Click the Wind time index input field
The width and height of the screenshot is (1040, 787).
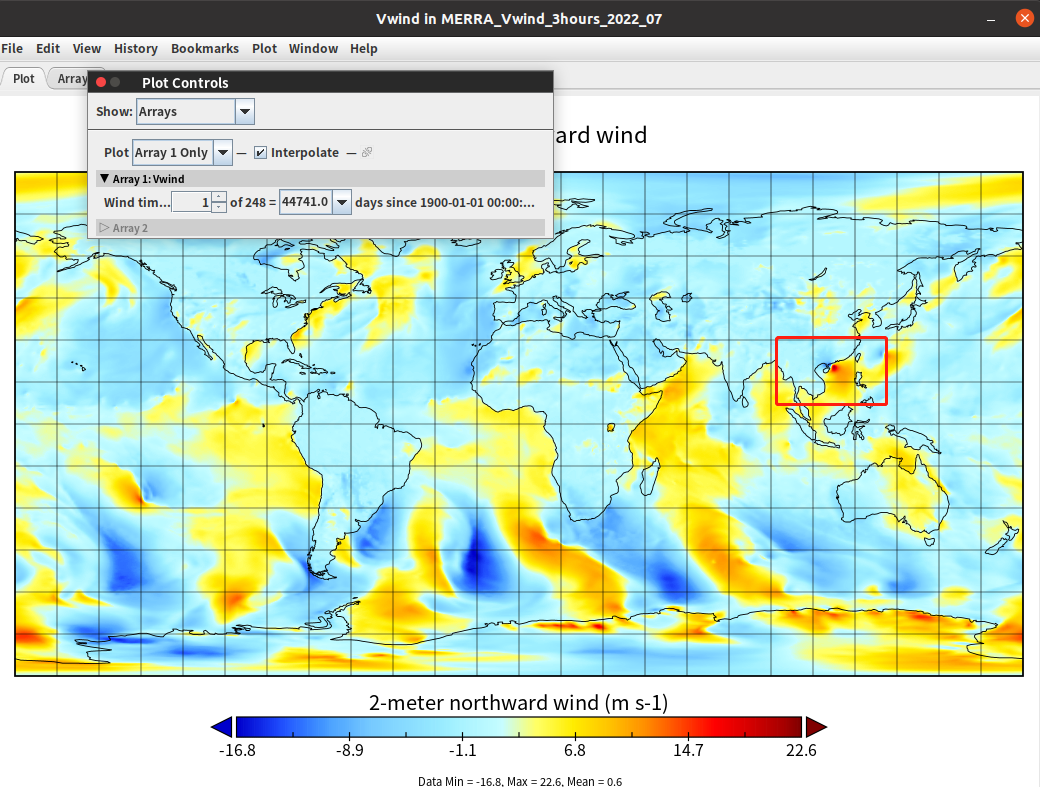(191, 202)
